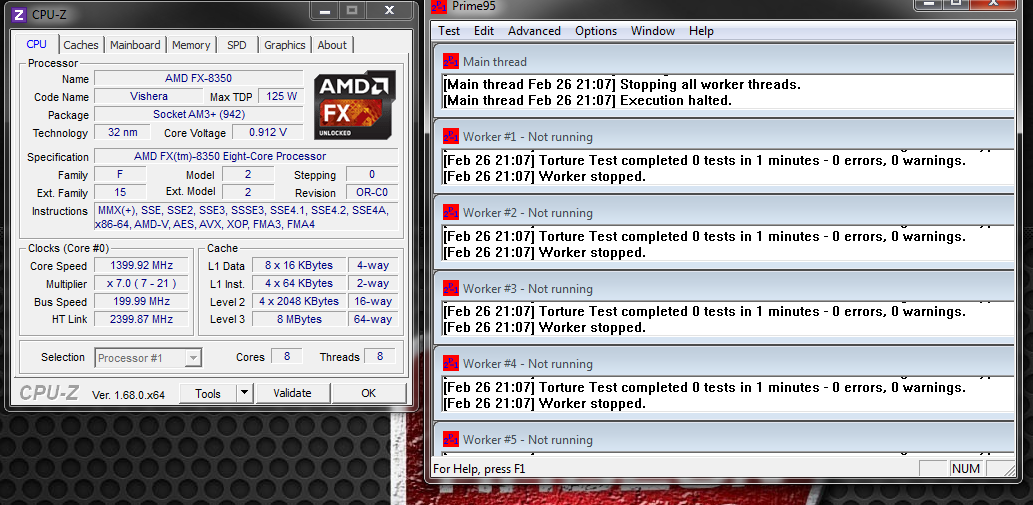Click the 0.912 V core voltage value
This screenshot has height=505, width=1033.
[267, 132]
